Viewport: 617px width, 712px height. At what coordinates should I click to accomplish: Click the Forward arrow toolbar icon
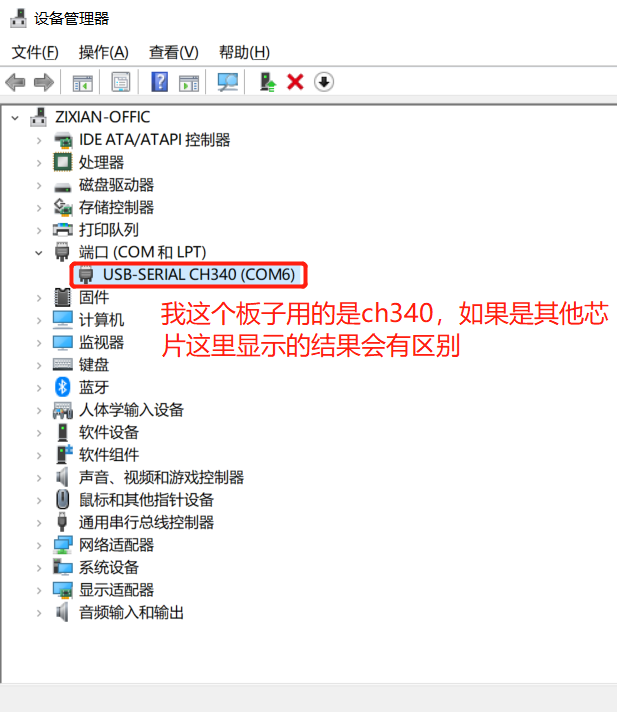44,82
